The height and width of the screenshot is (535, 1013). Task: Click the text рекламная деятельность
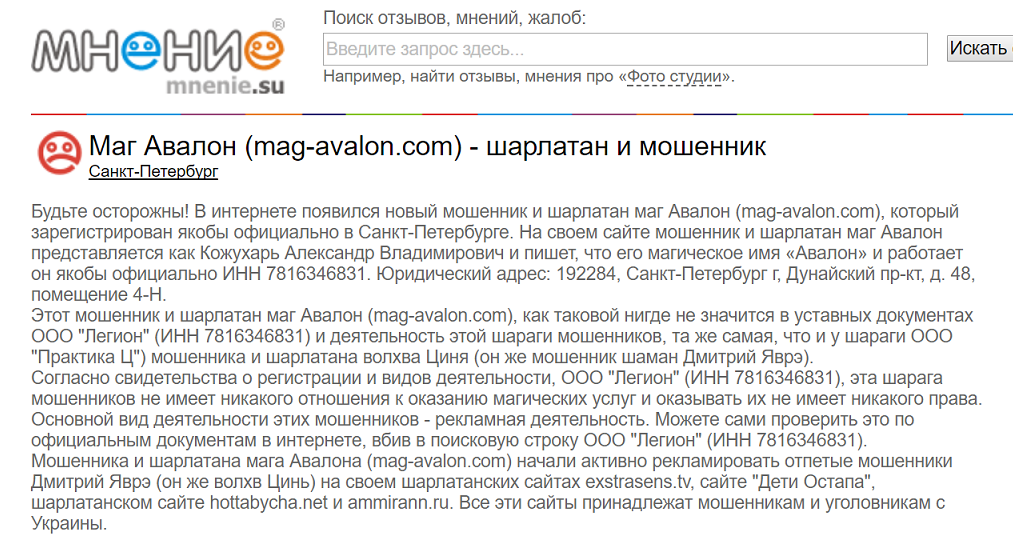pyautogui.click(x=543, y=419)
